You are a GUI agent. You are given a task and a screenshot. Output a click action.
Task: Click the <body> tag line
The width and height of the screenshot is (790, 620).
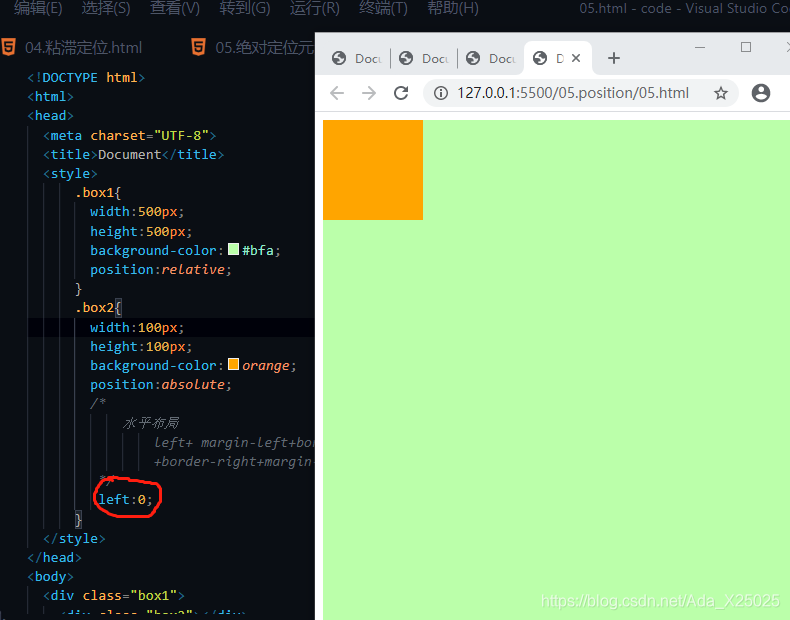point(50,576)
